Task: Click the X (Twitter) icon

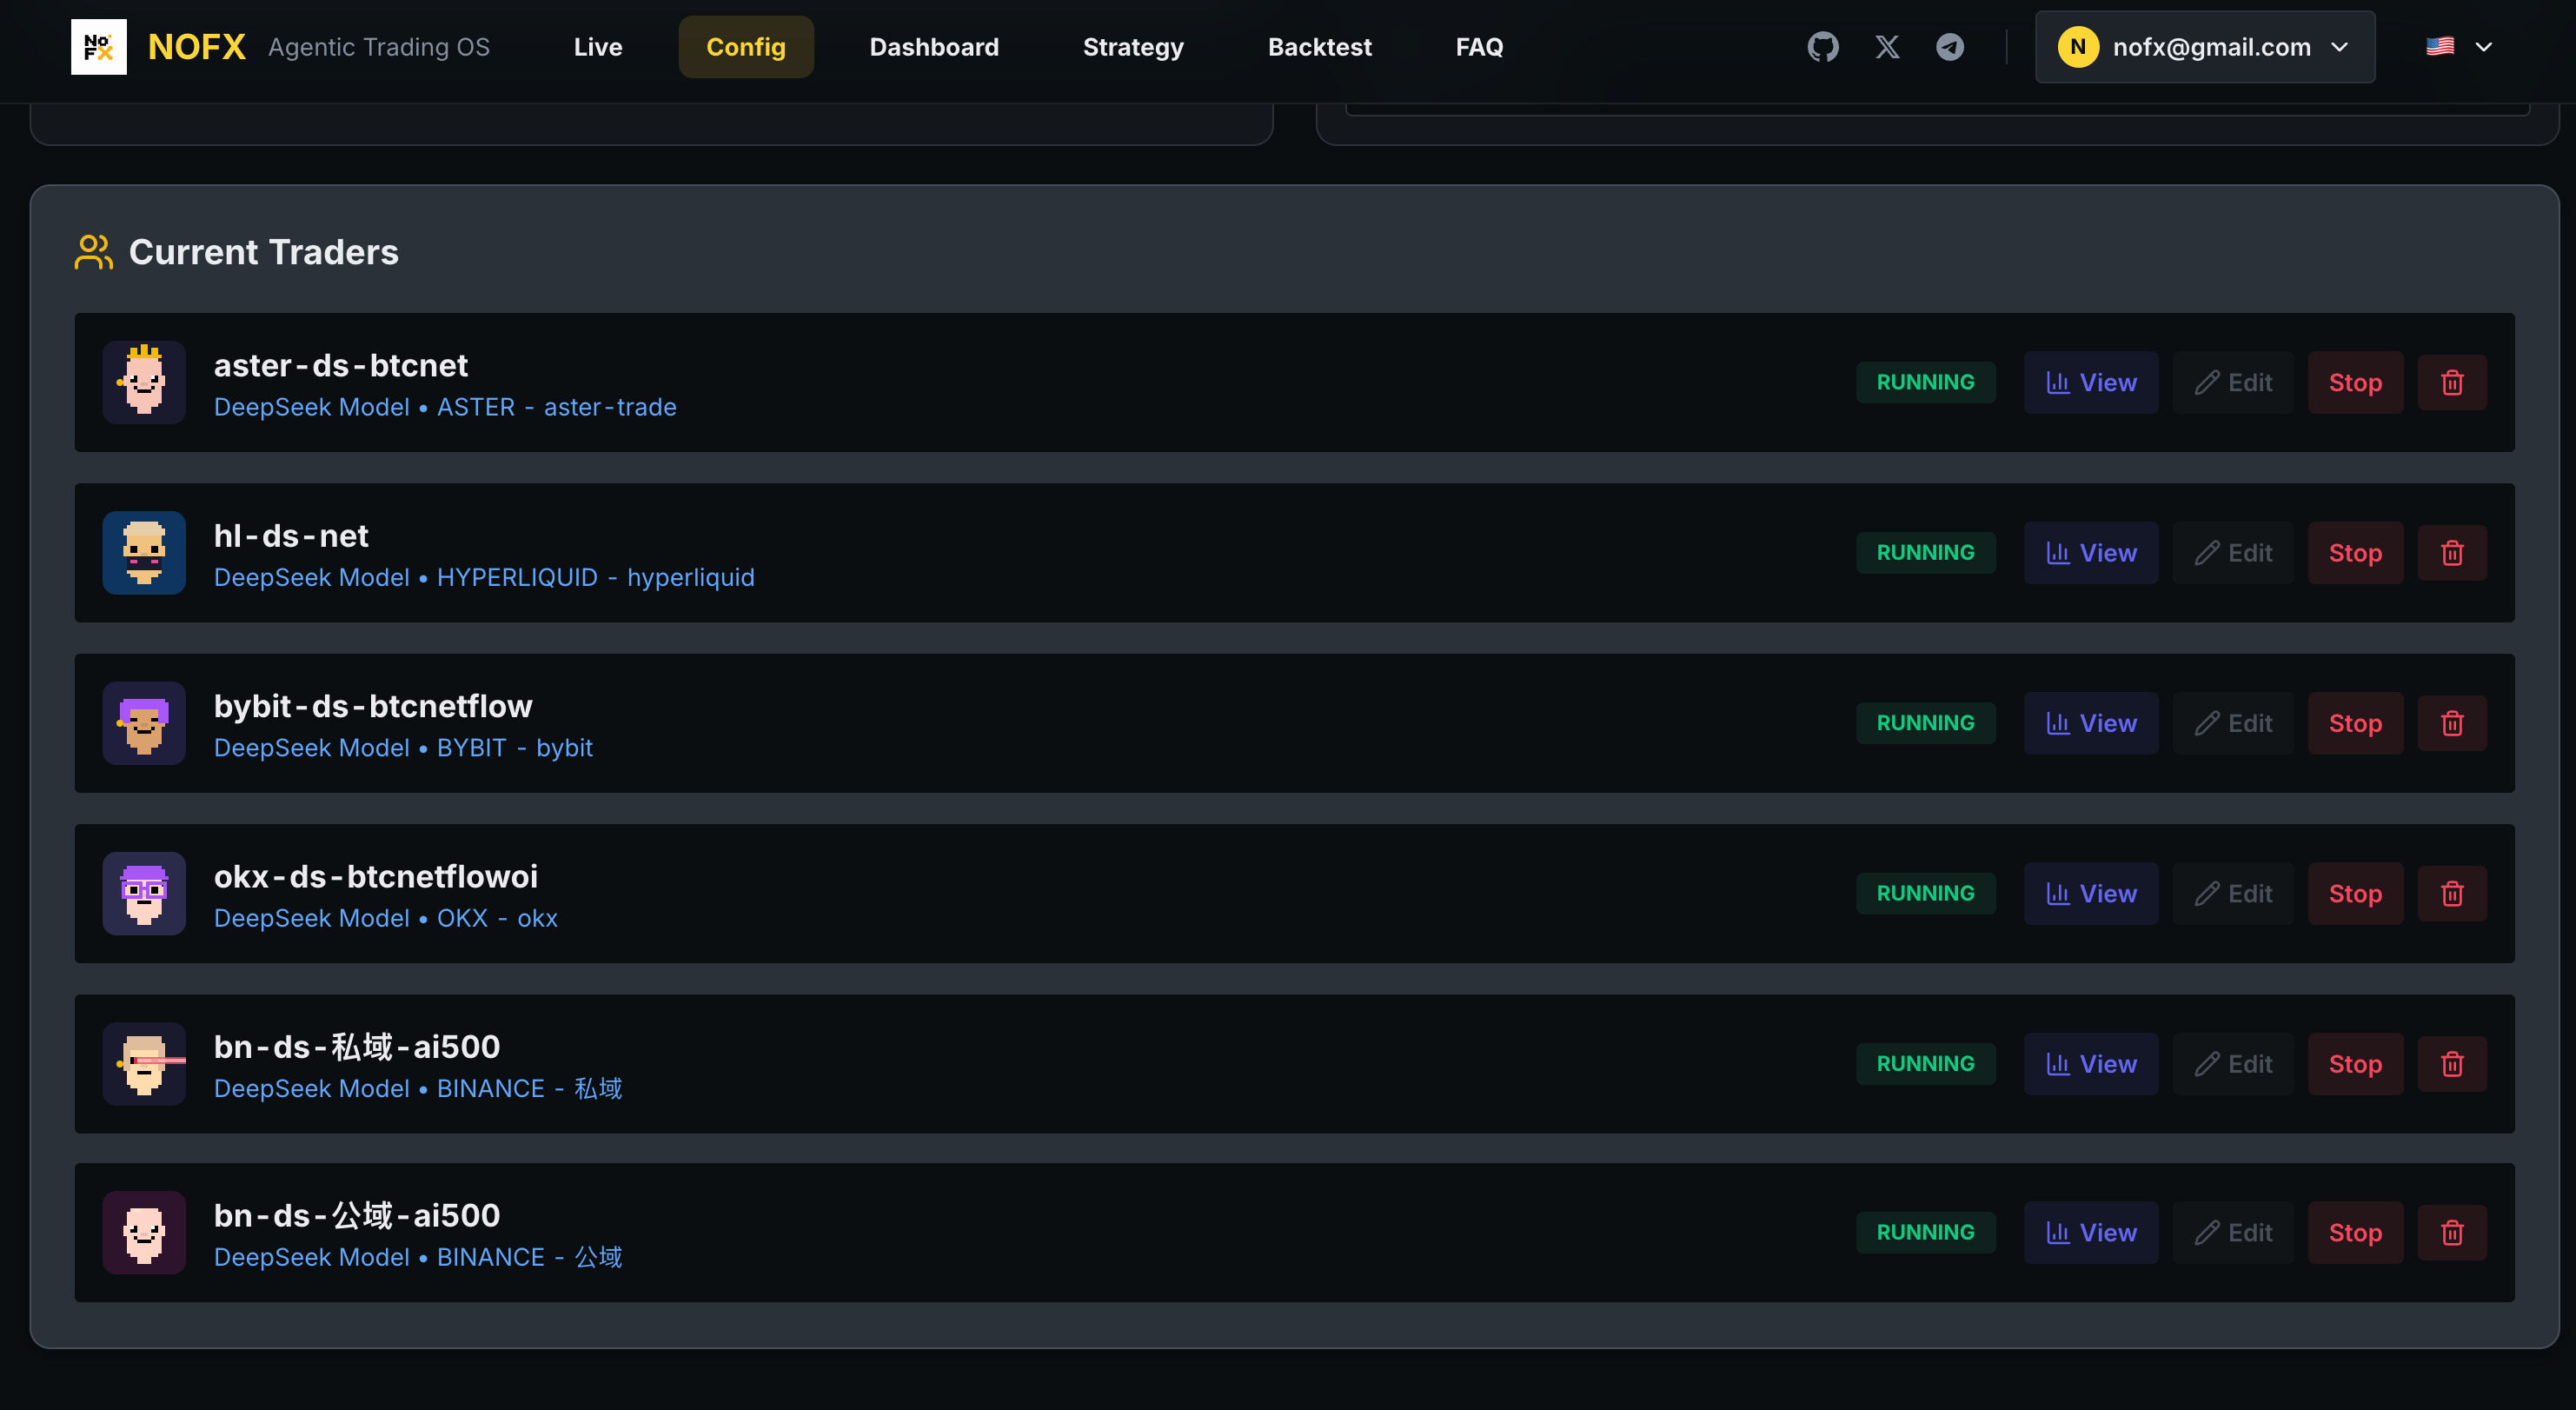Action: (x=1887, y=46)
